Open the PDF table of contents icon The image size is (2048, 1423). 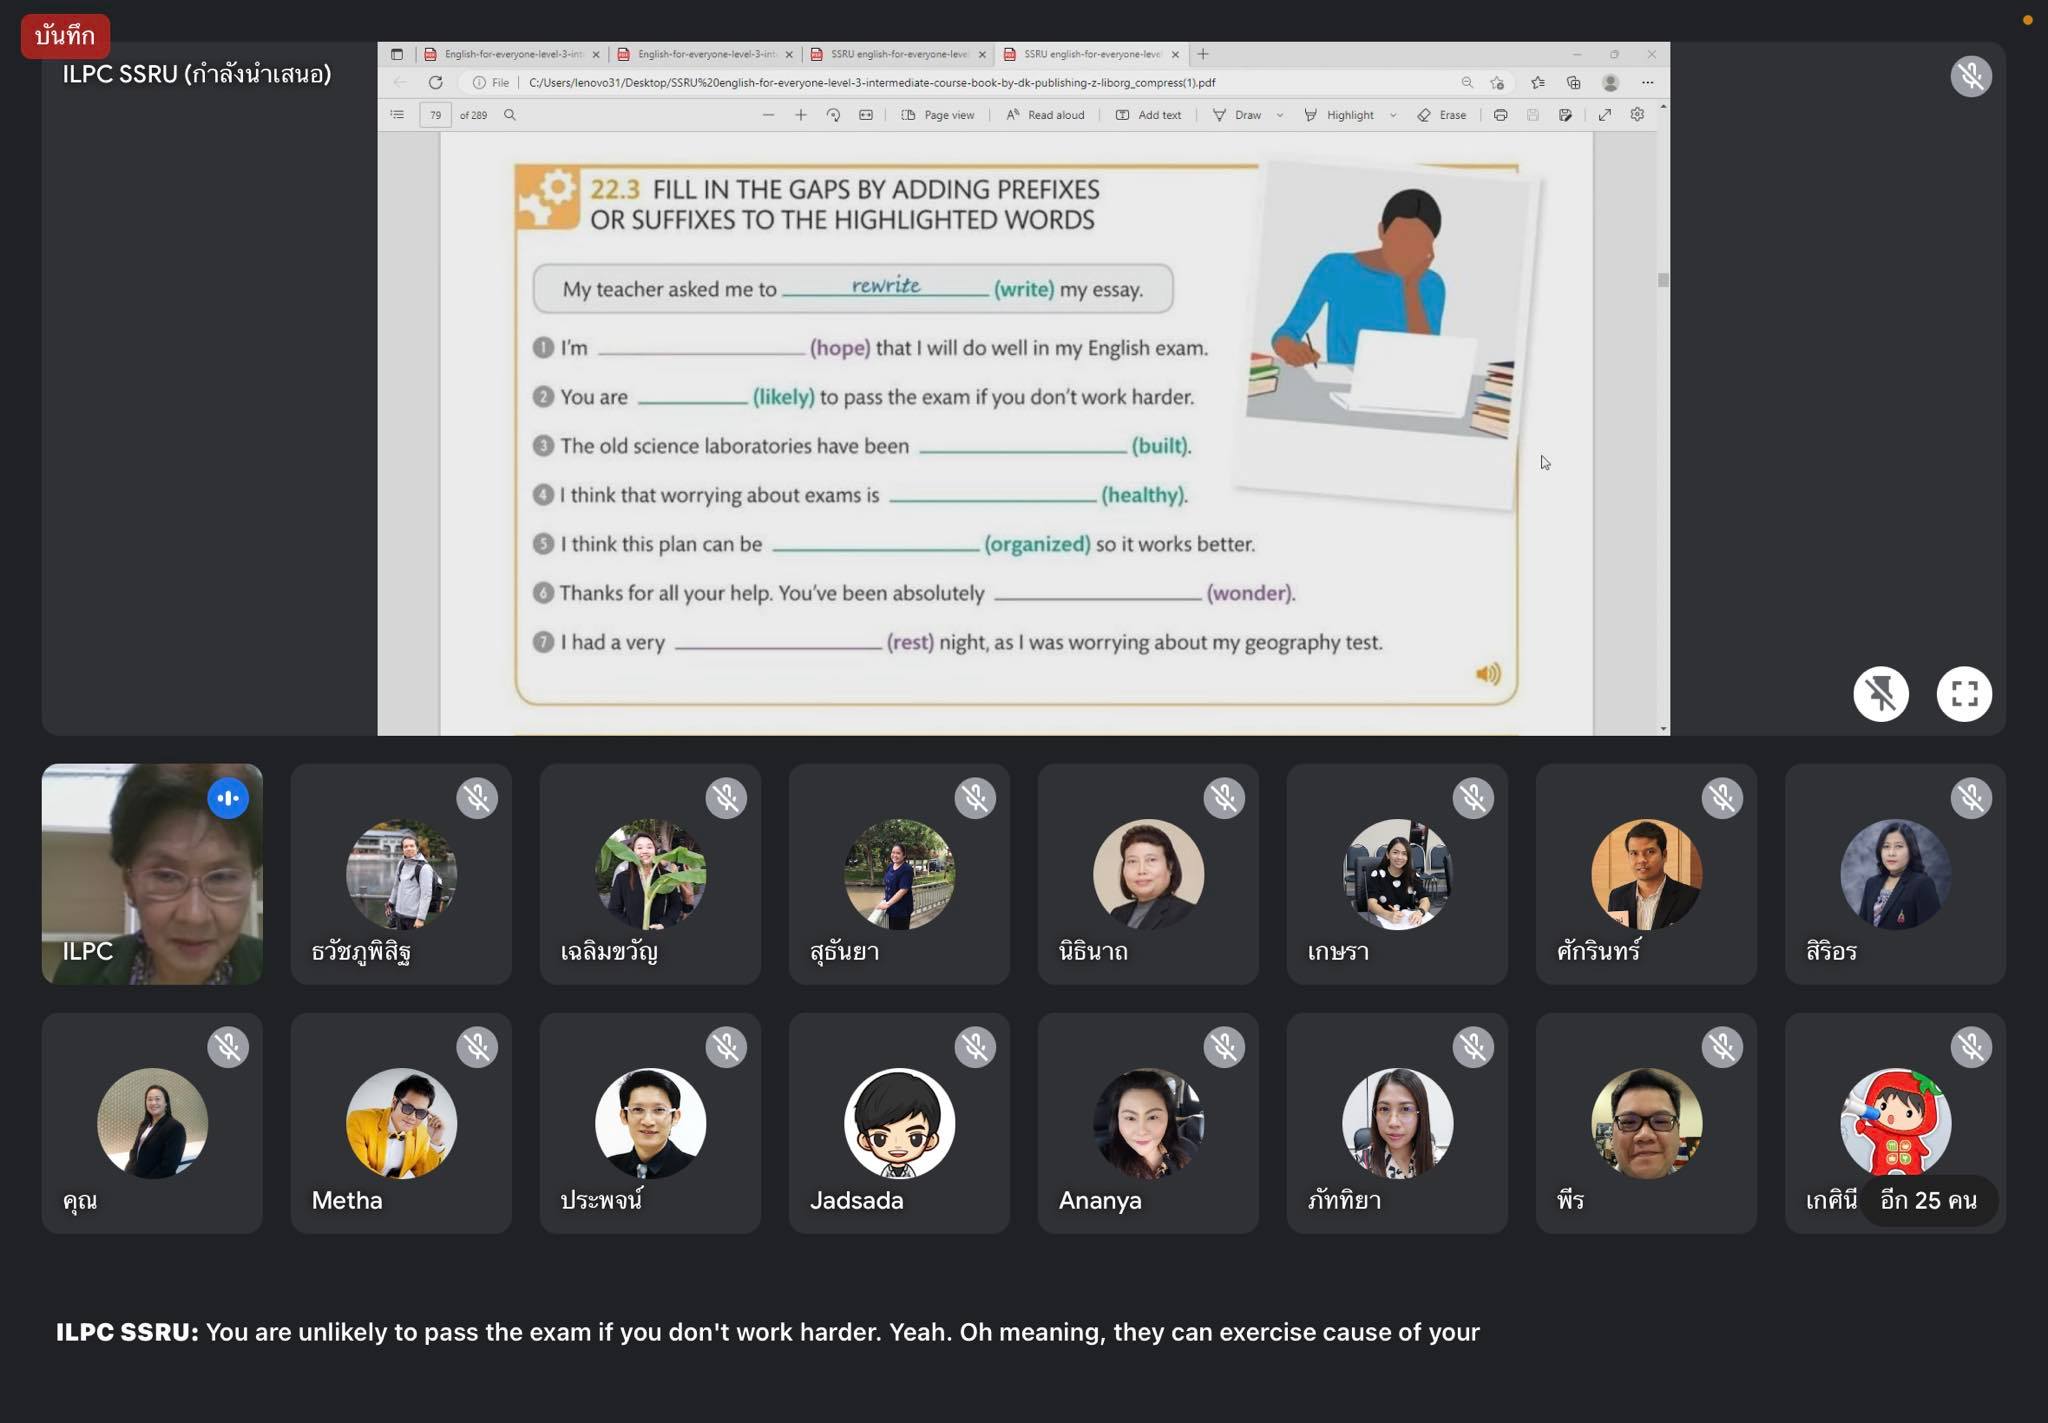pos(397,115)
